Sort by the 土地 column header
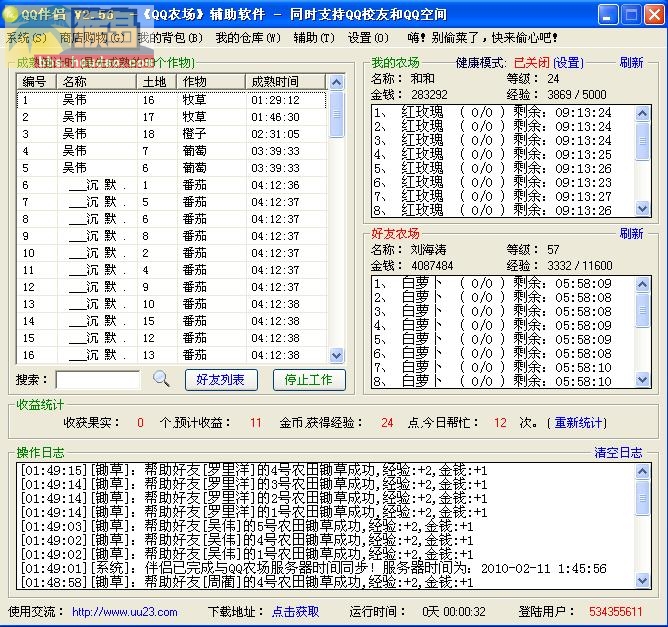 click(x=157, y=81)
